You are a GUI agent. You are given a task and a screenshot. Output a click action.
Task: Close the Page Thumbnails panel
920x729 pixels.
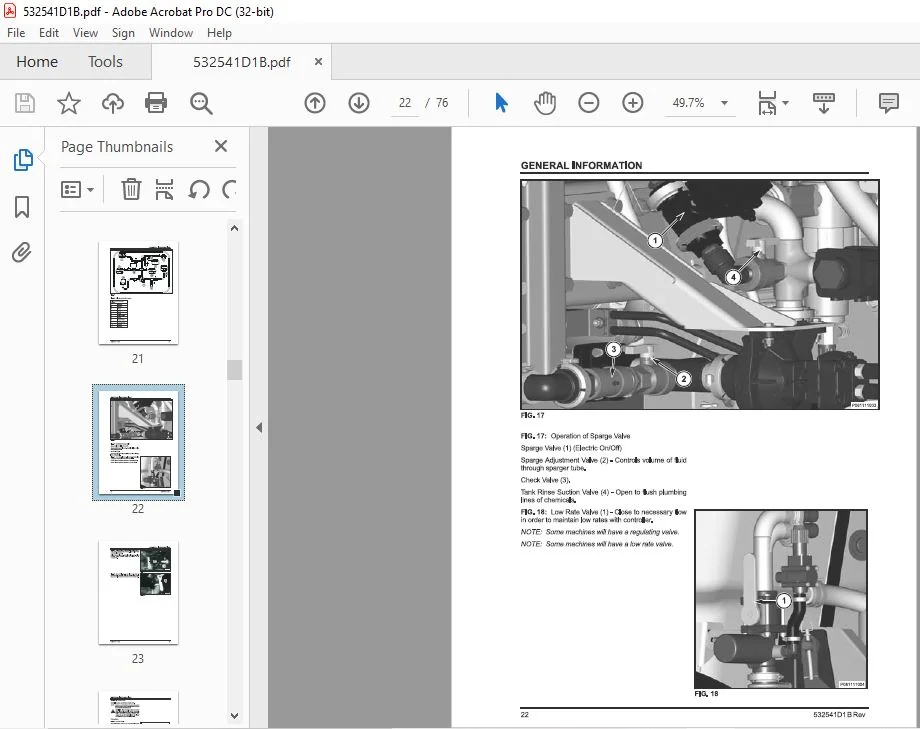(x=221, y=146)
